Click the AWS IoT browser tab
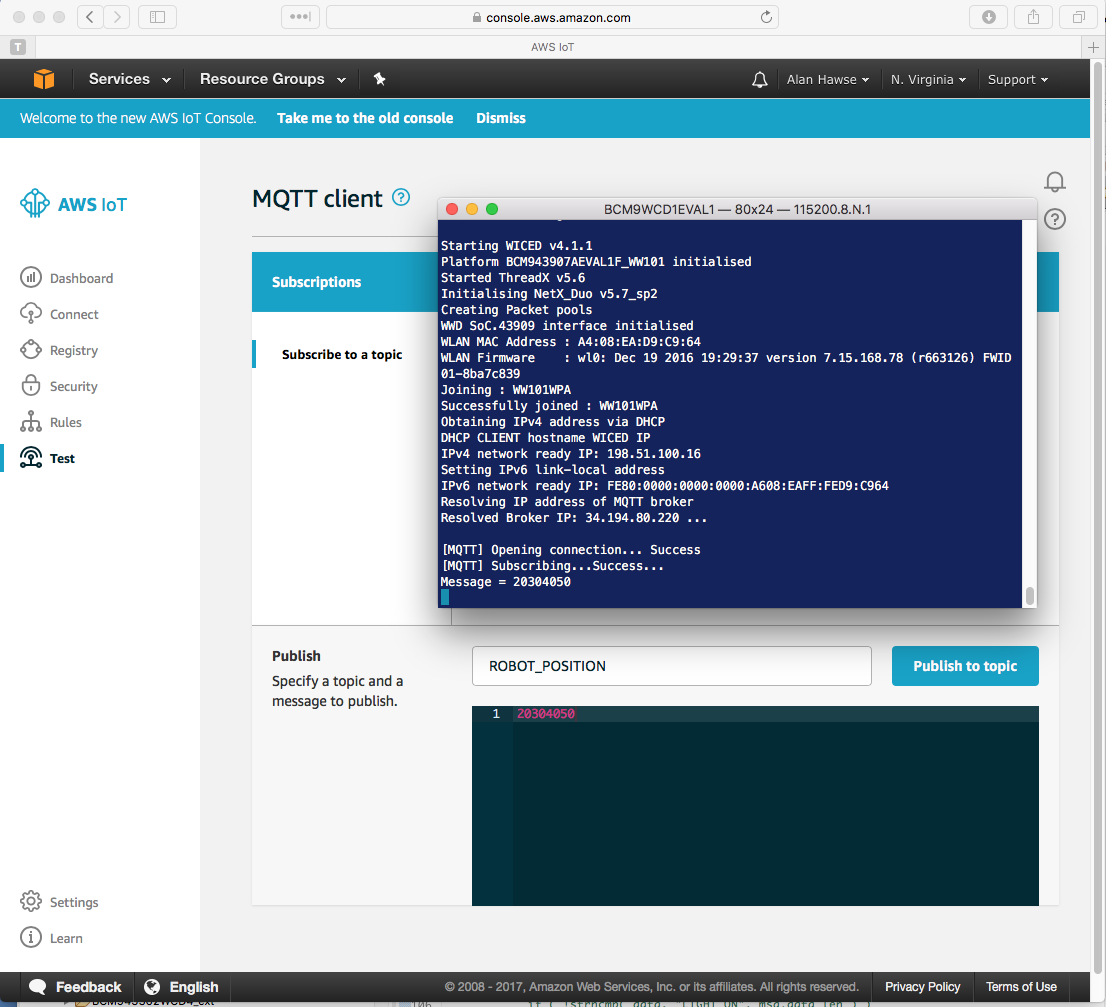This screenshot has height=1007, width=1106. 552,47
